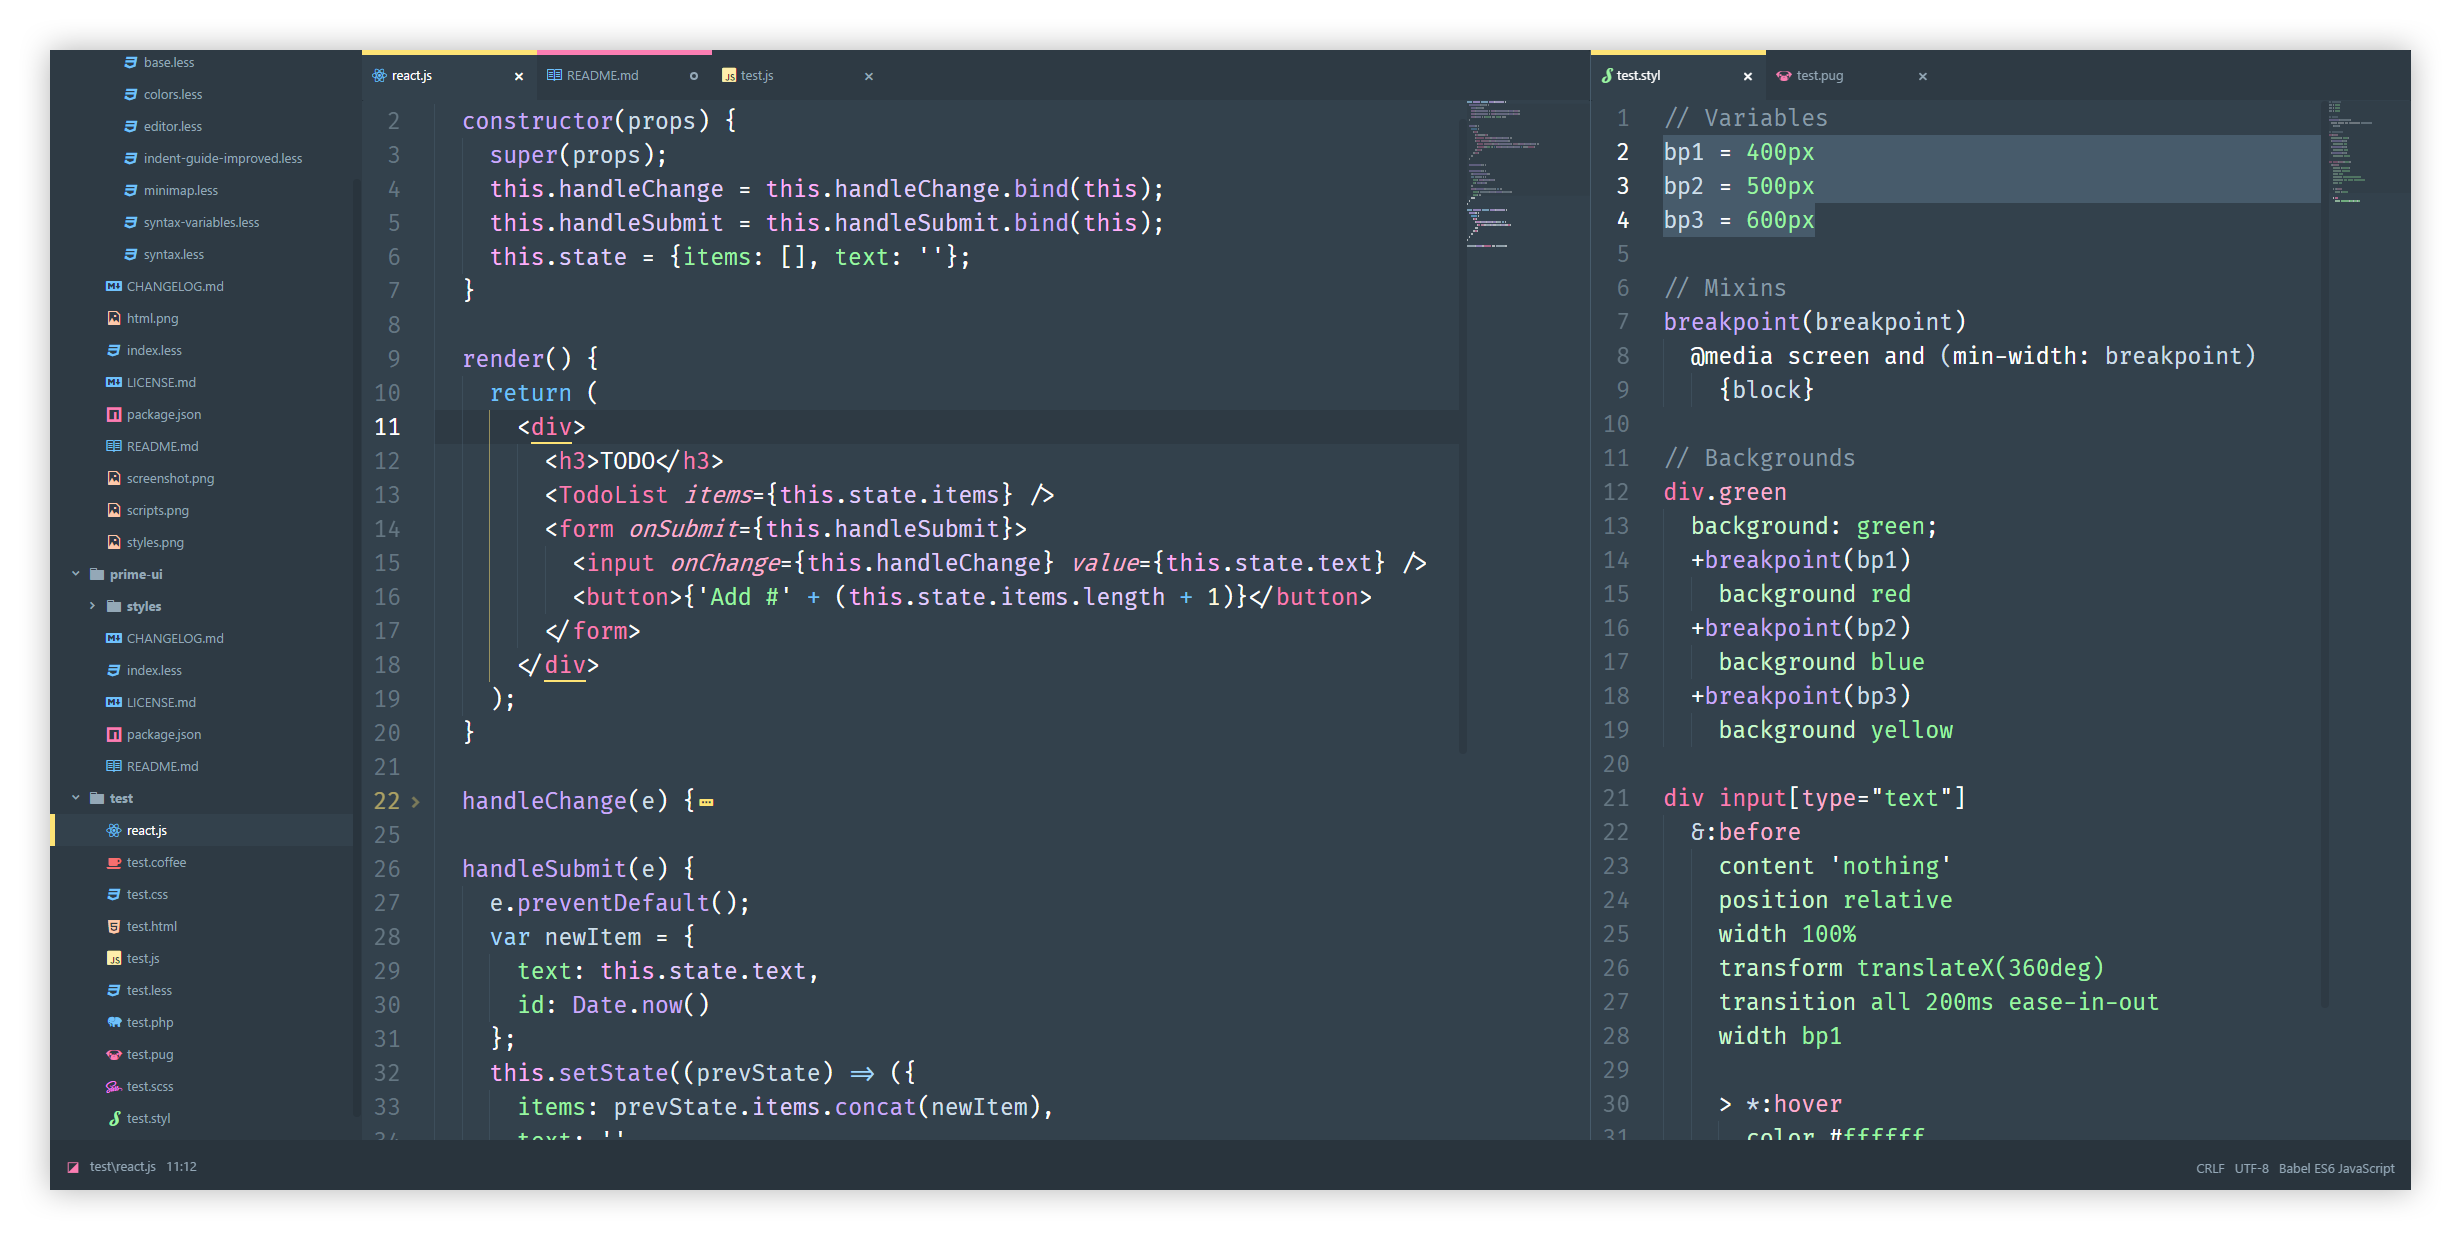Click the status bar file icon beside test\react.js
This screenshot has height=1240, width=2461.
(x=73, y=1167)
